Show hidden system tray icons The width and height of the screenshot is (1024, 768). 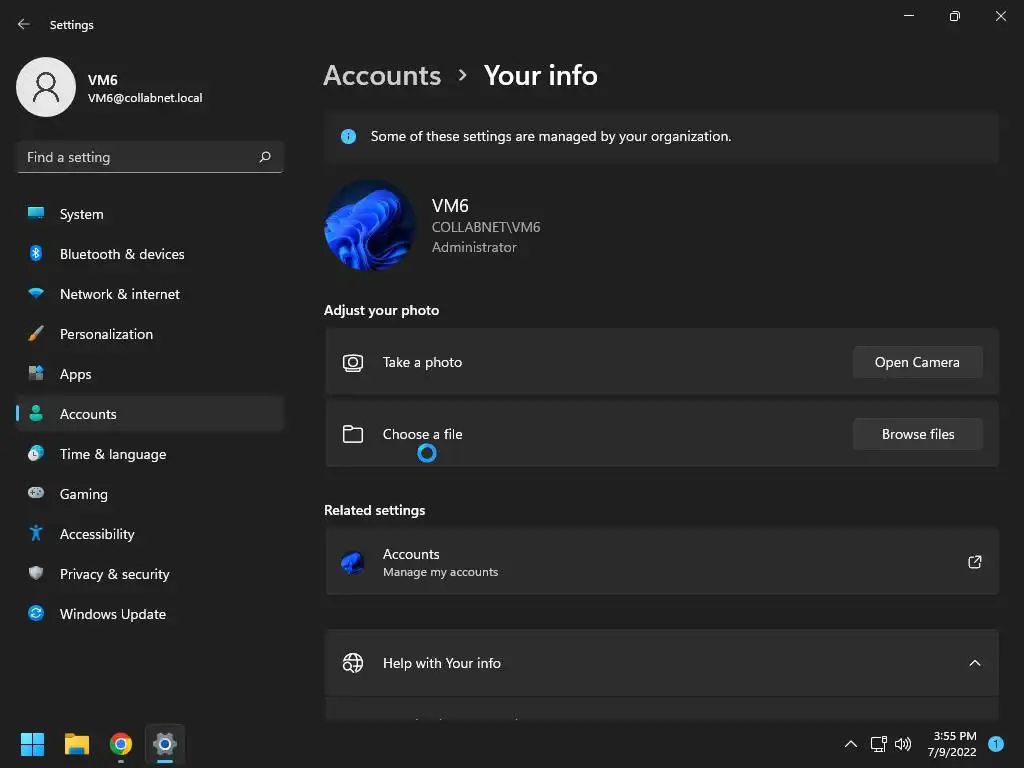(x=851, y=744)
